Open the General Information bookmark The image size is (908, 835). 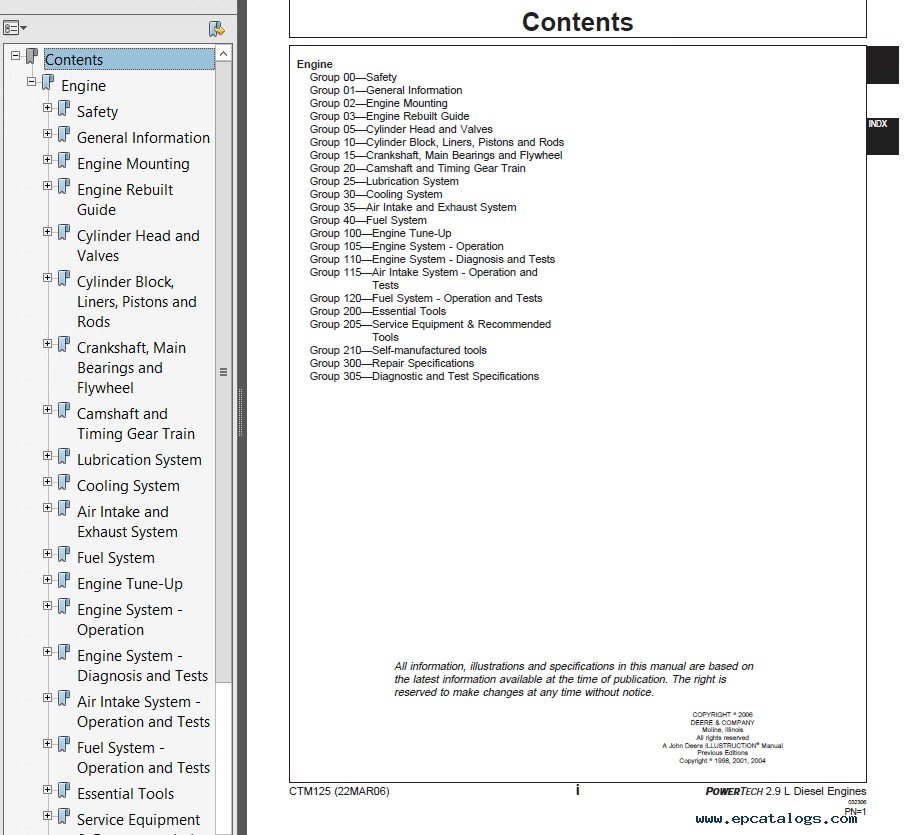(143, 138)
